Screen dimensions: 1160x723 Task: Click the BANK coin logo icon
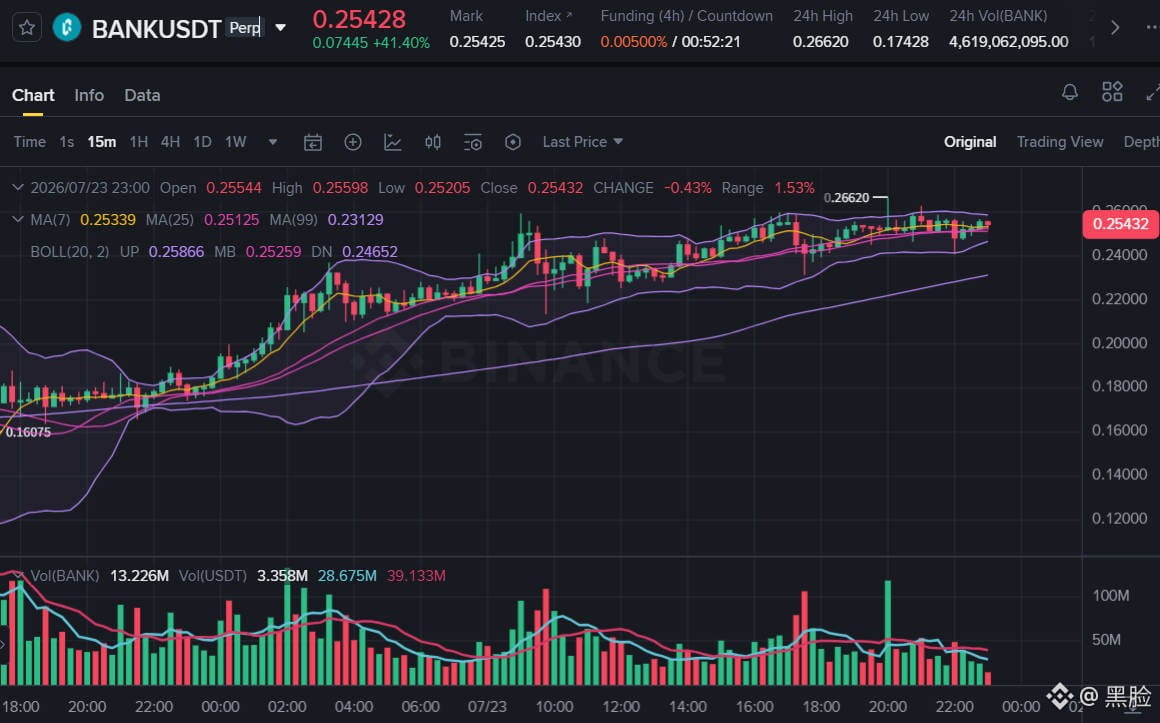[x=67, y=28]
